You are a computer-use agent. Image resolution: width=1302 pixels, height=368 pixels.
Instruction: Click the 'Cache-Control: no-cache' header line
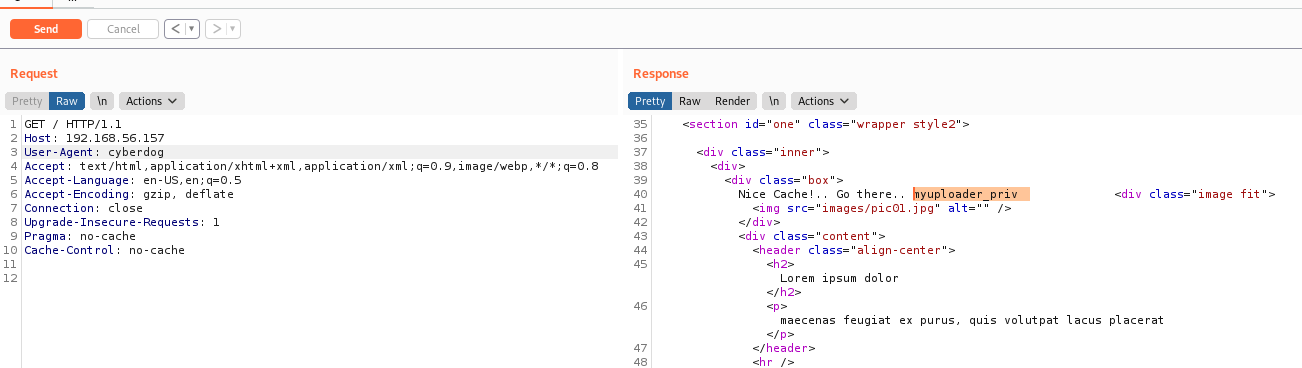(x=104, y=250)
